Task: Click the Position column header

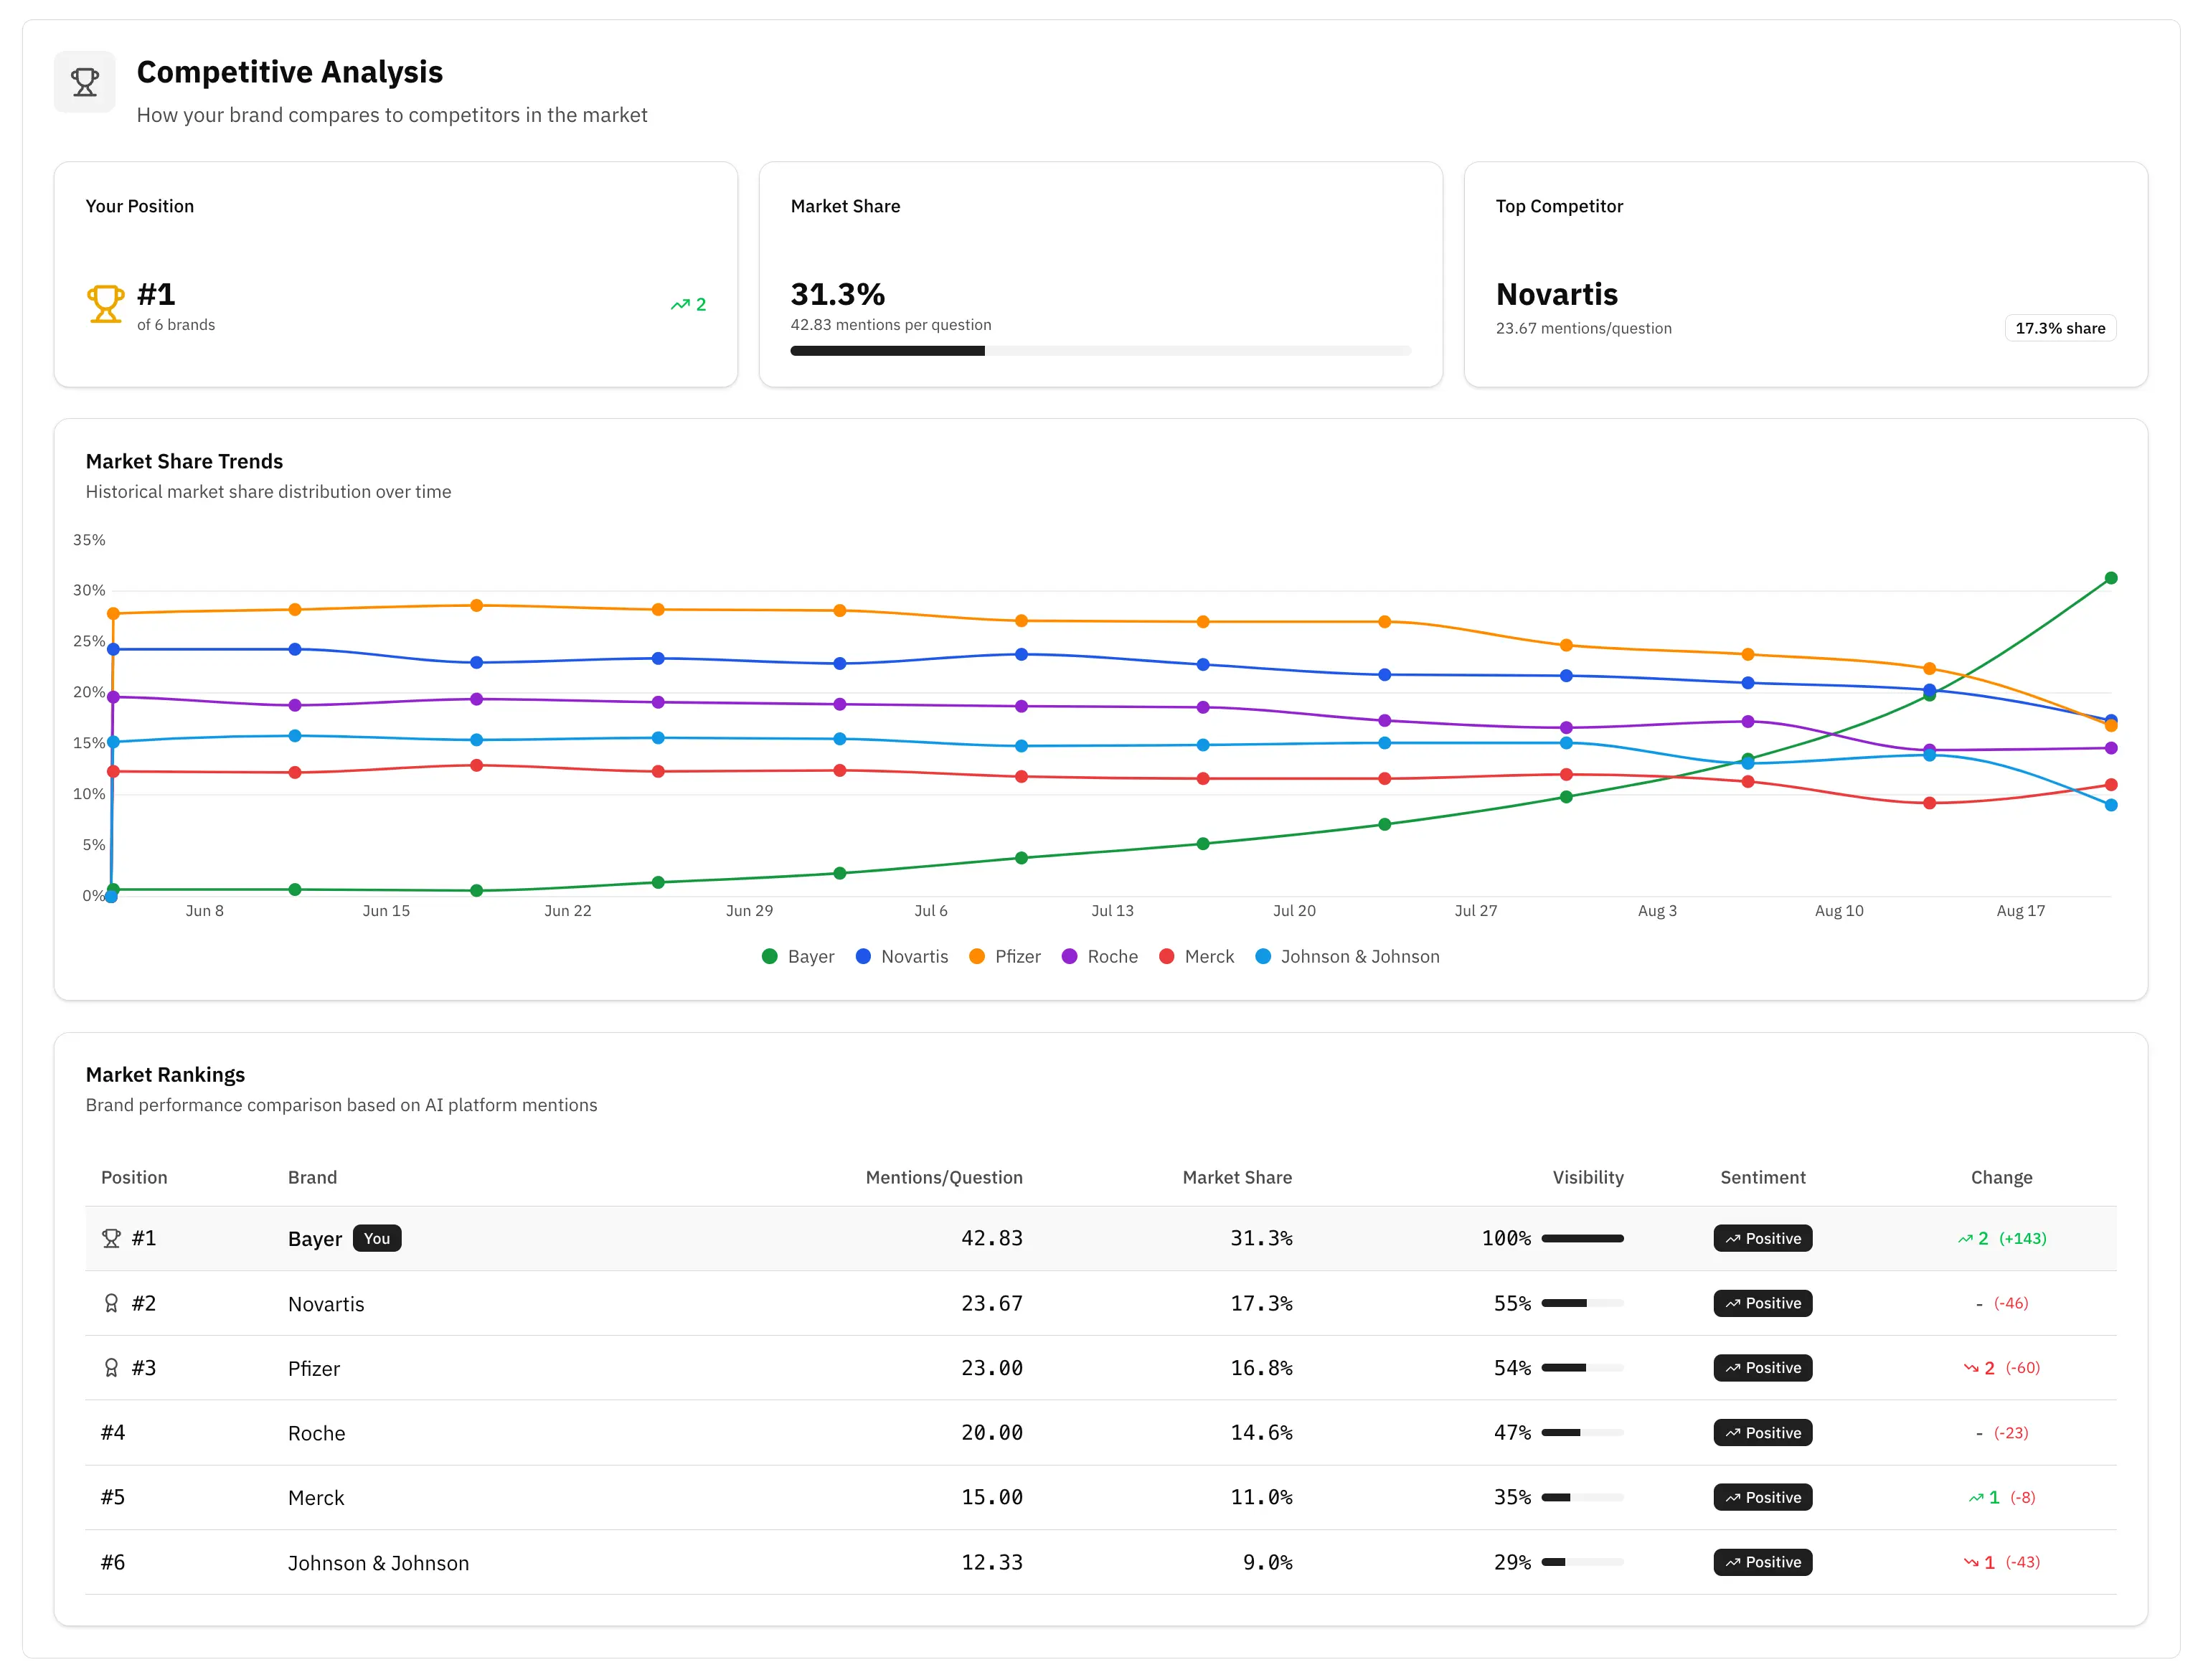Action: tap(134, 1178)
